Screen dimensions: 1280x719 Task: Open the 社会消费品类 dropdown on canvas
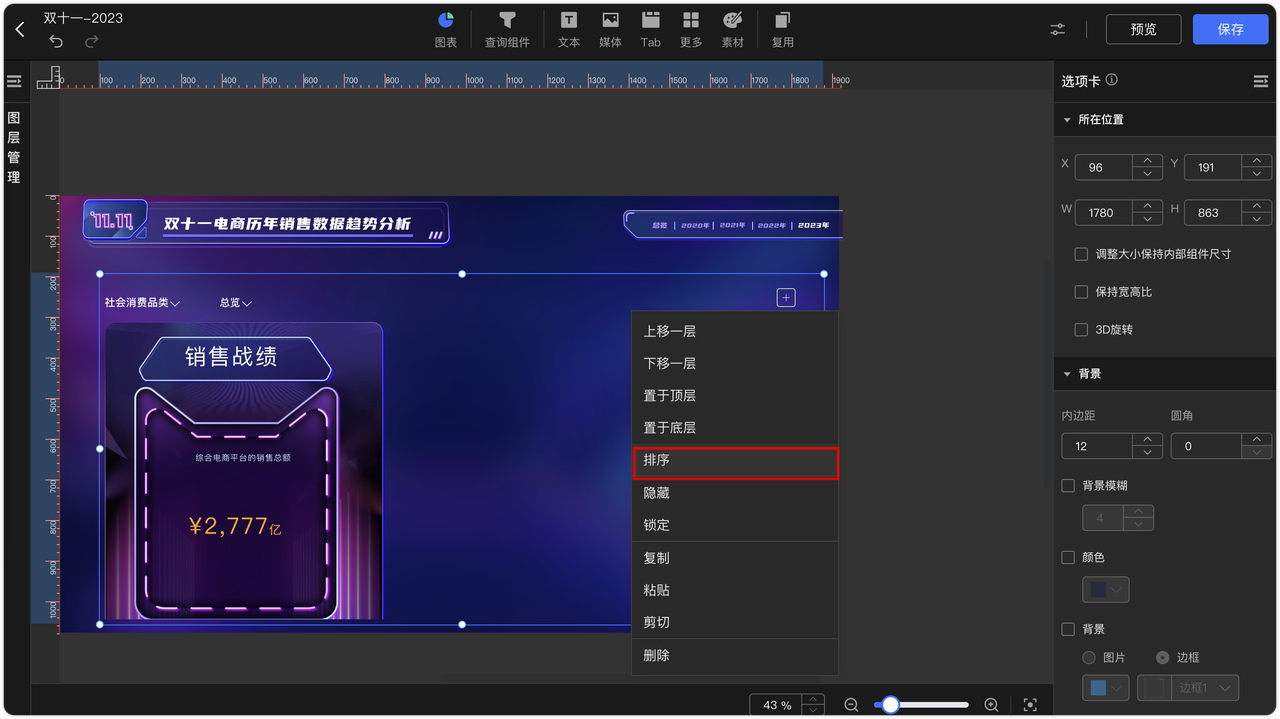click(x=140, y=301)
